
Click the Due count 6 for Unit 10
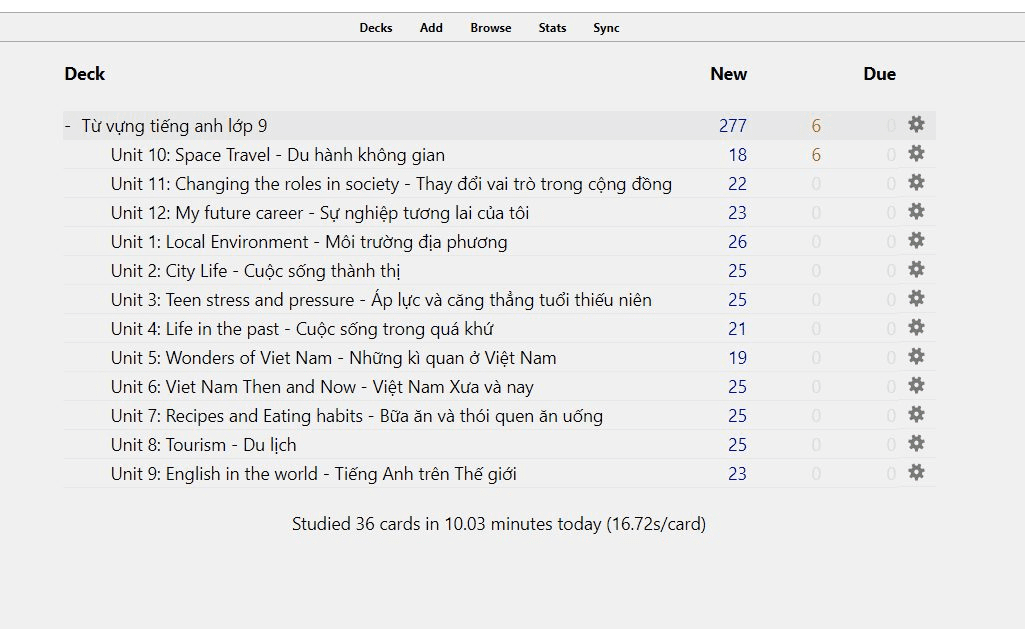816,154
